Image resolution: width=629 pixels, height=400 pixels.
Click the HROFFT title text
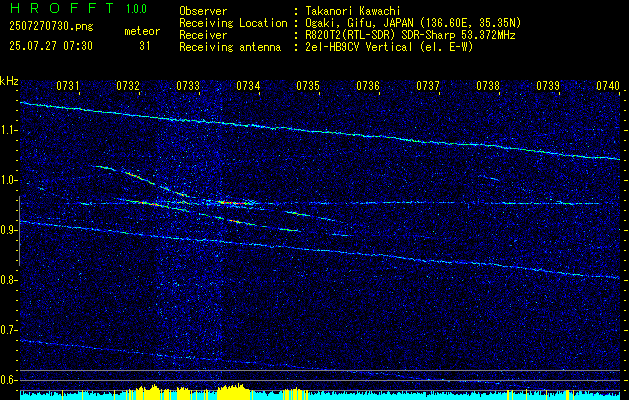(62, 8)
